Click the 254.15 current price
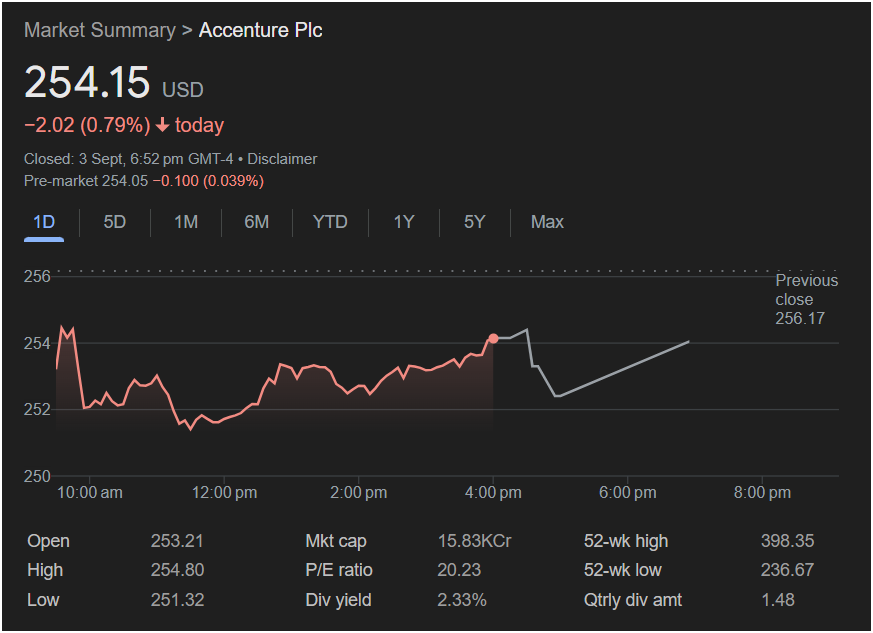Screen dimensions: 873x633 (87, 82)
